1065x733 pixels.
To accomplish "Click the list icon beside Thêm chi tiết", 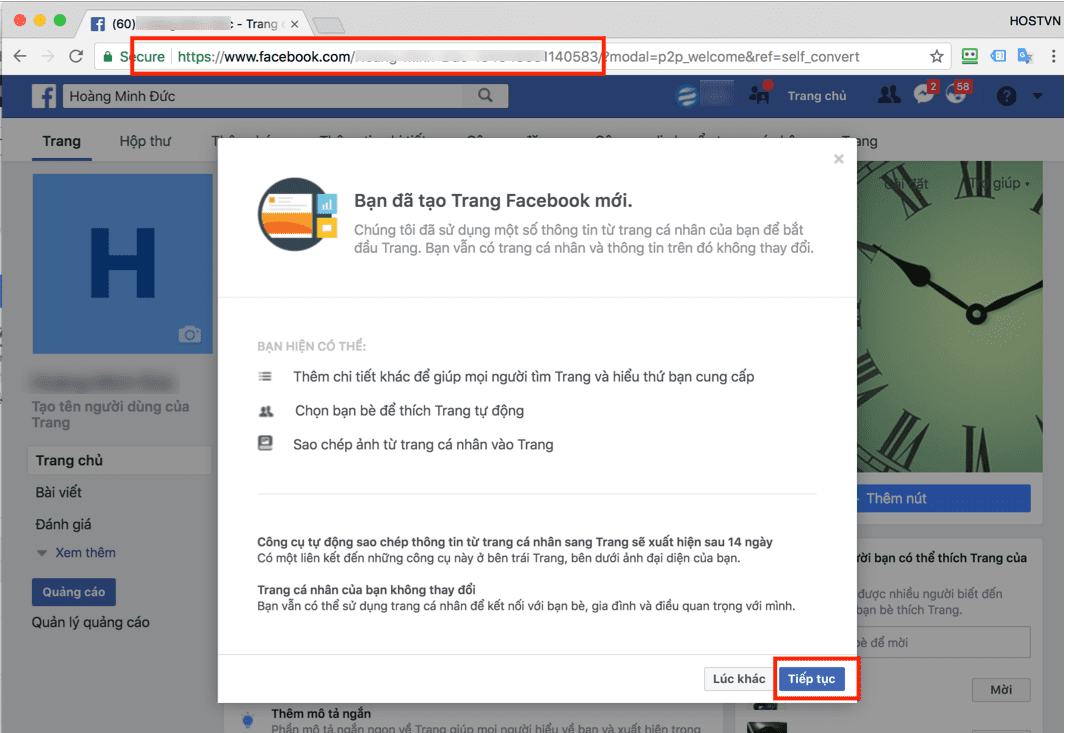I will pyautogui.click(x=265, y=376).
